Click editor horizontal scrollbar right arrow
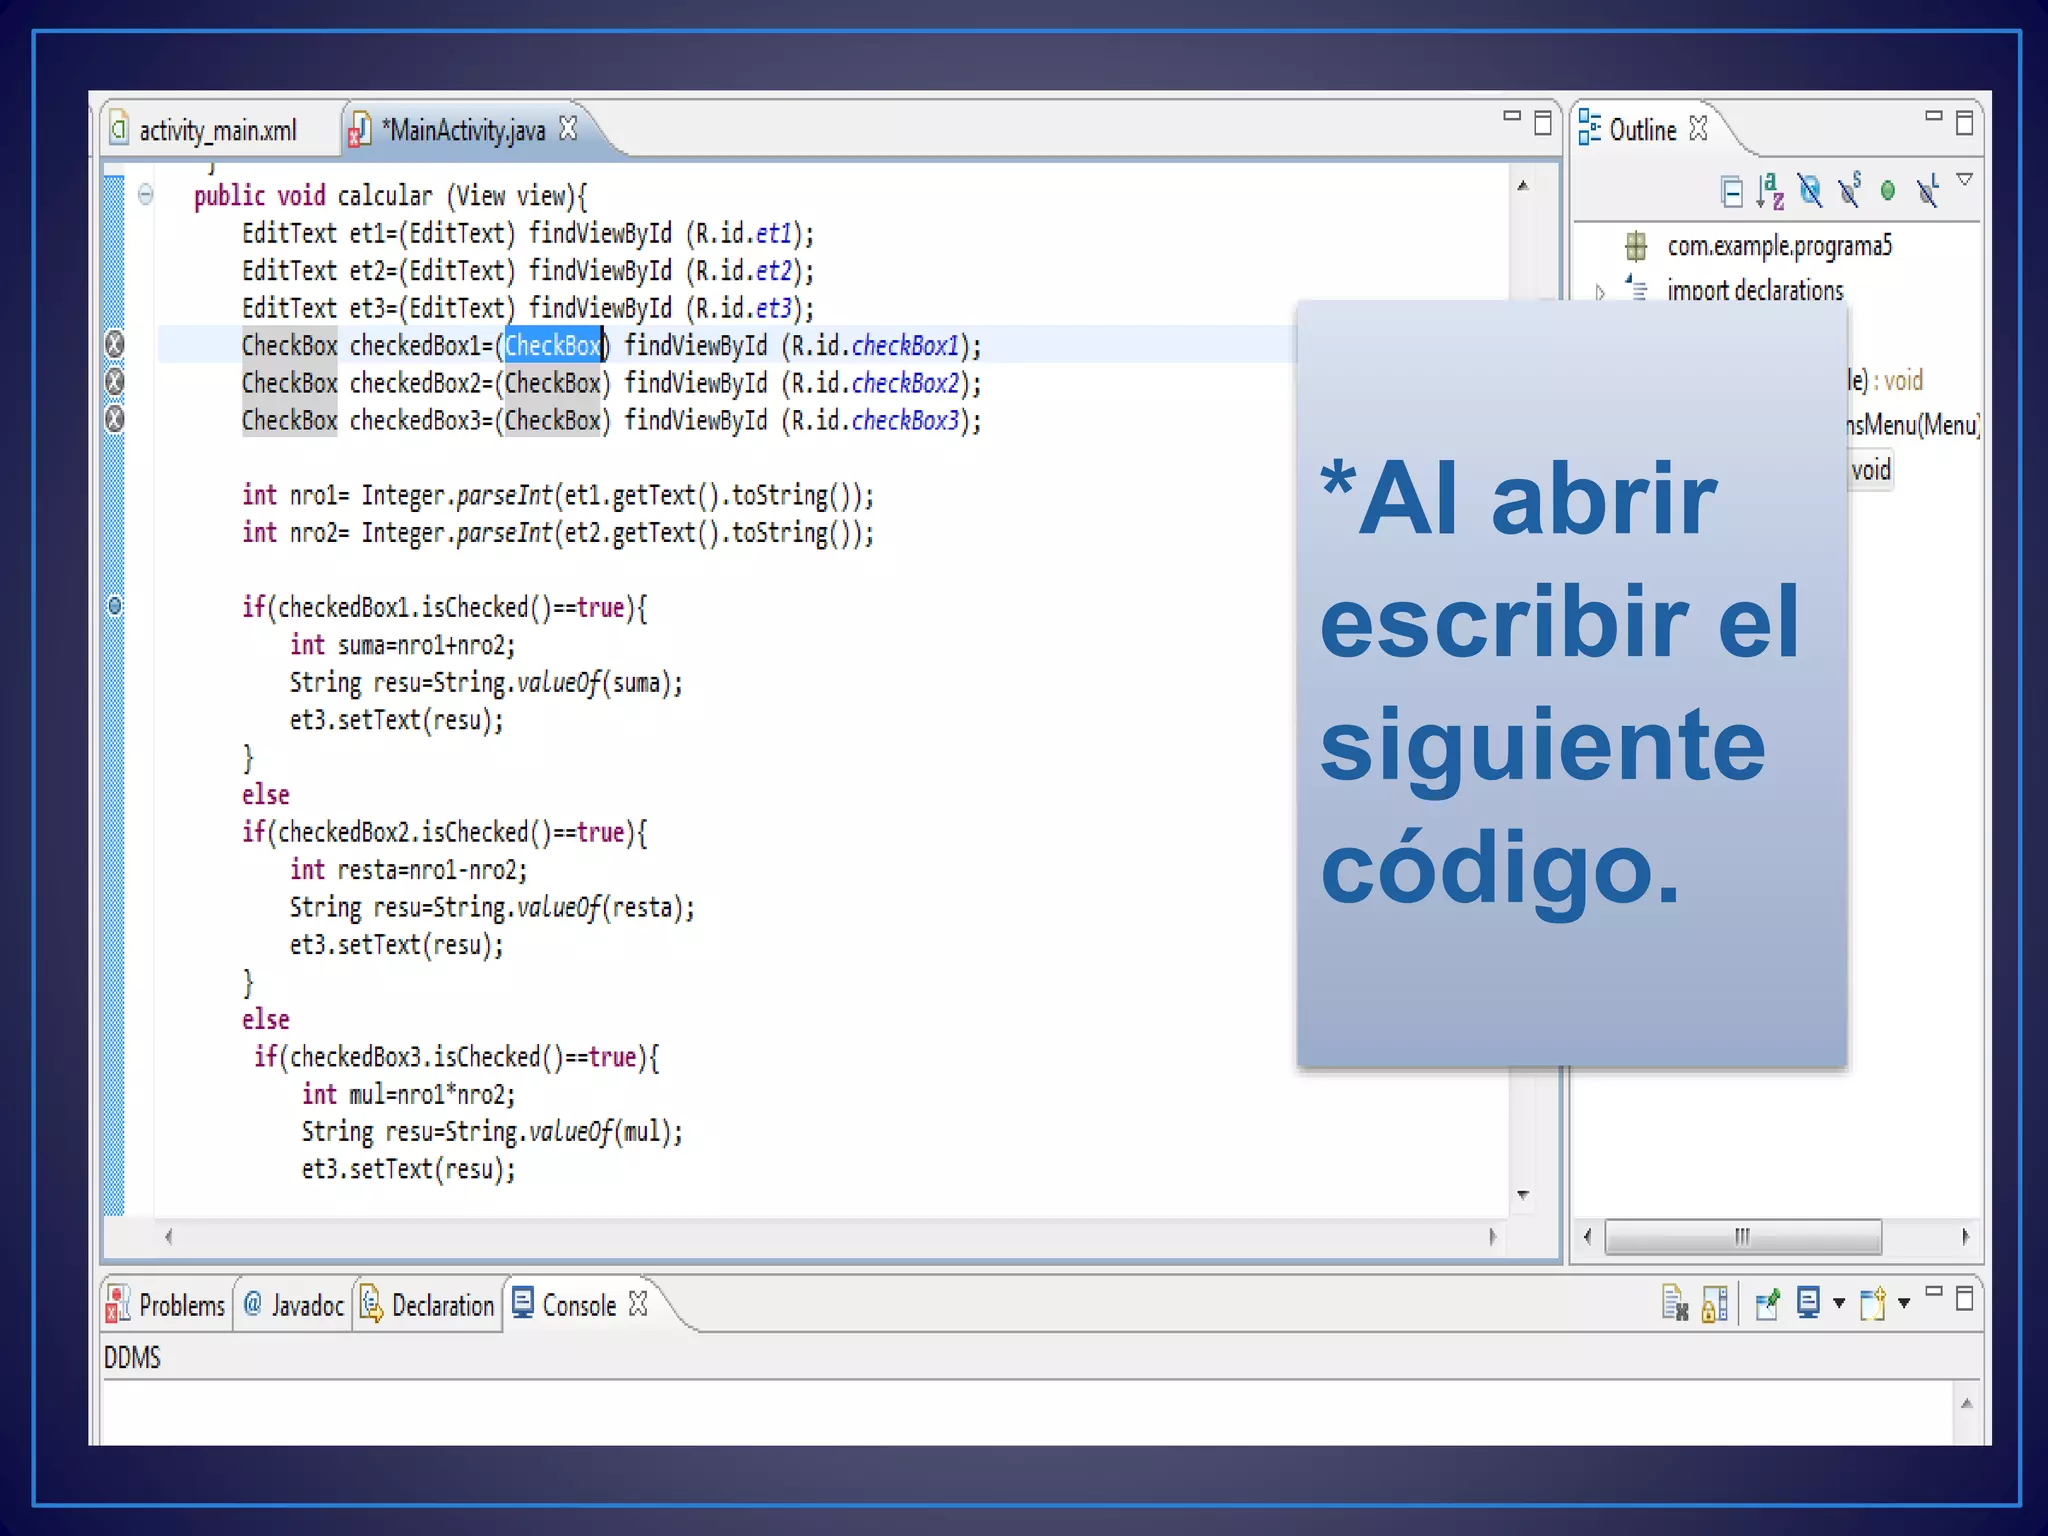Image resolution: width=2048 pixels, height=1536 pixels. pyautogui.click(x=1492, y=1237)
